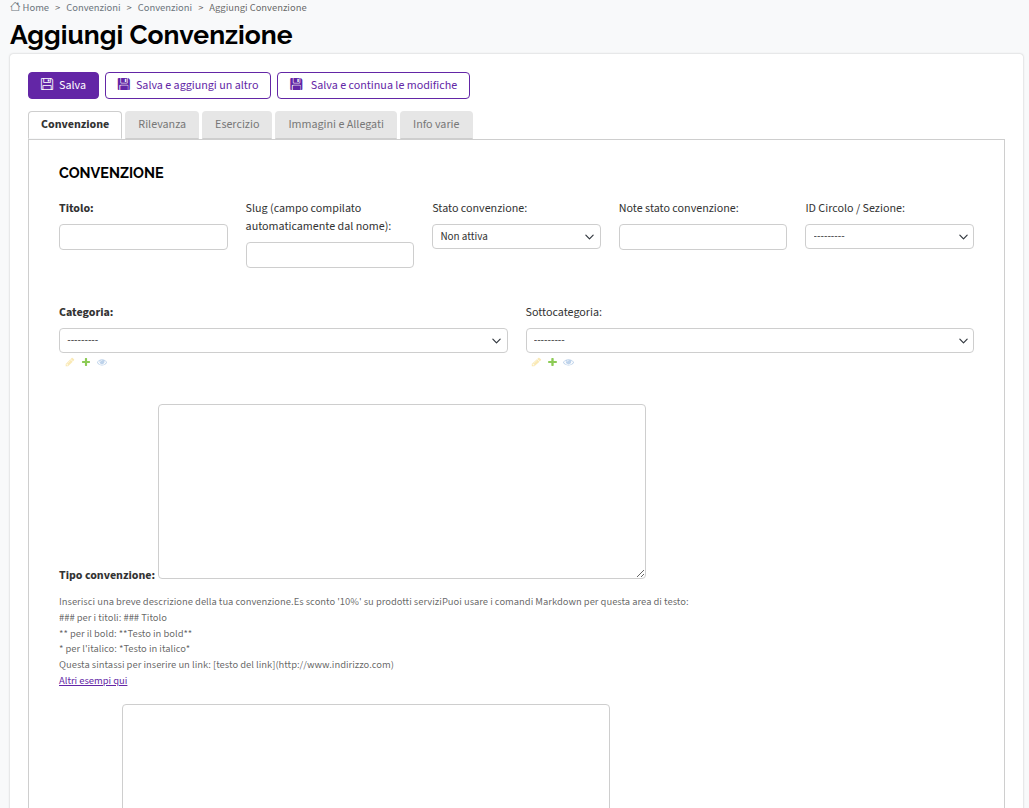Click inside the Tipo convenzione text area
The height and width of the screenshot is (808, 1029).
tap(402, 492)
